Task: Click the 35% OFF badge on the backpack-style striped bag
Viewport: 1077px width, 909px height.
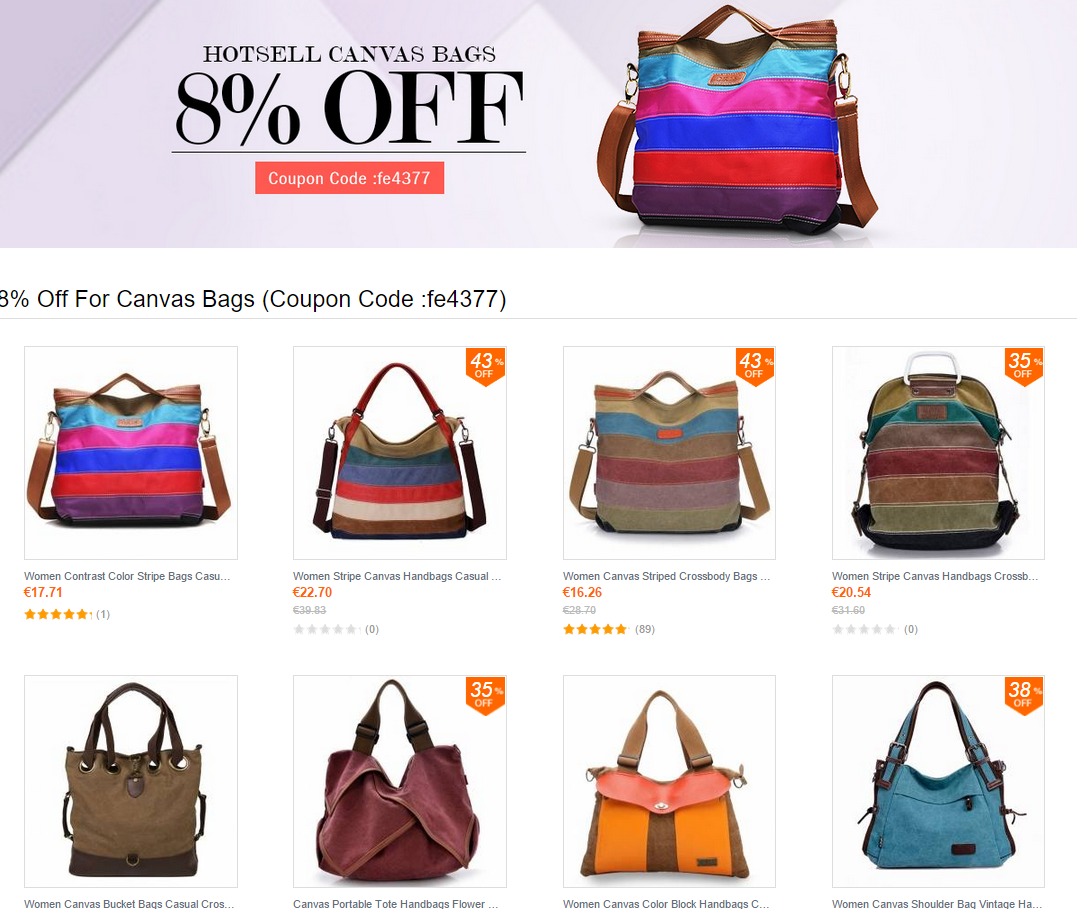Action: 1024,366
